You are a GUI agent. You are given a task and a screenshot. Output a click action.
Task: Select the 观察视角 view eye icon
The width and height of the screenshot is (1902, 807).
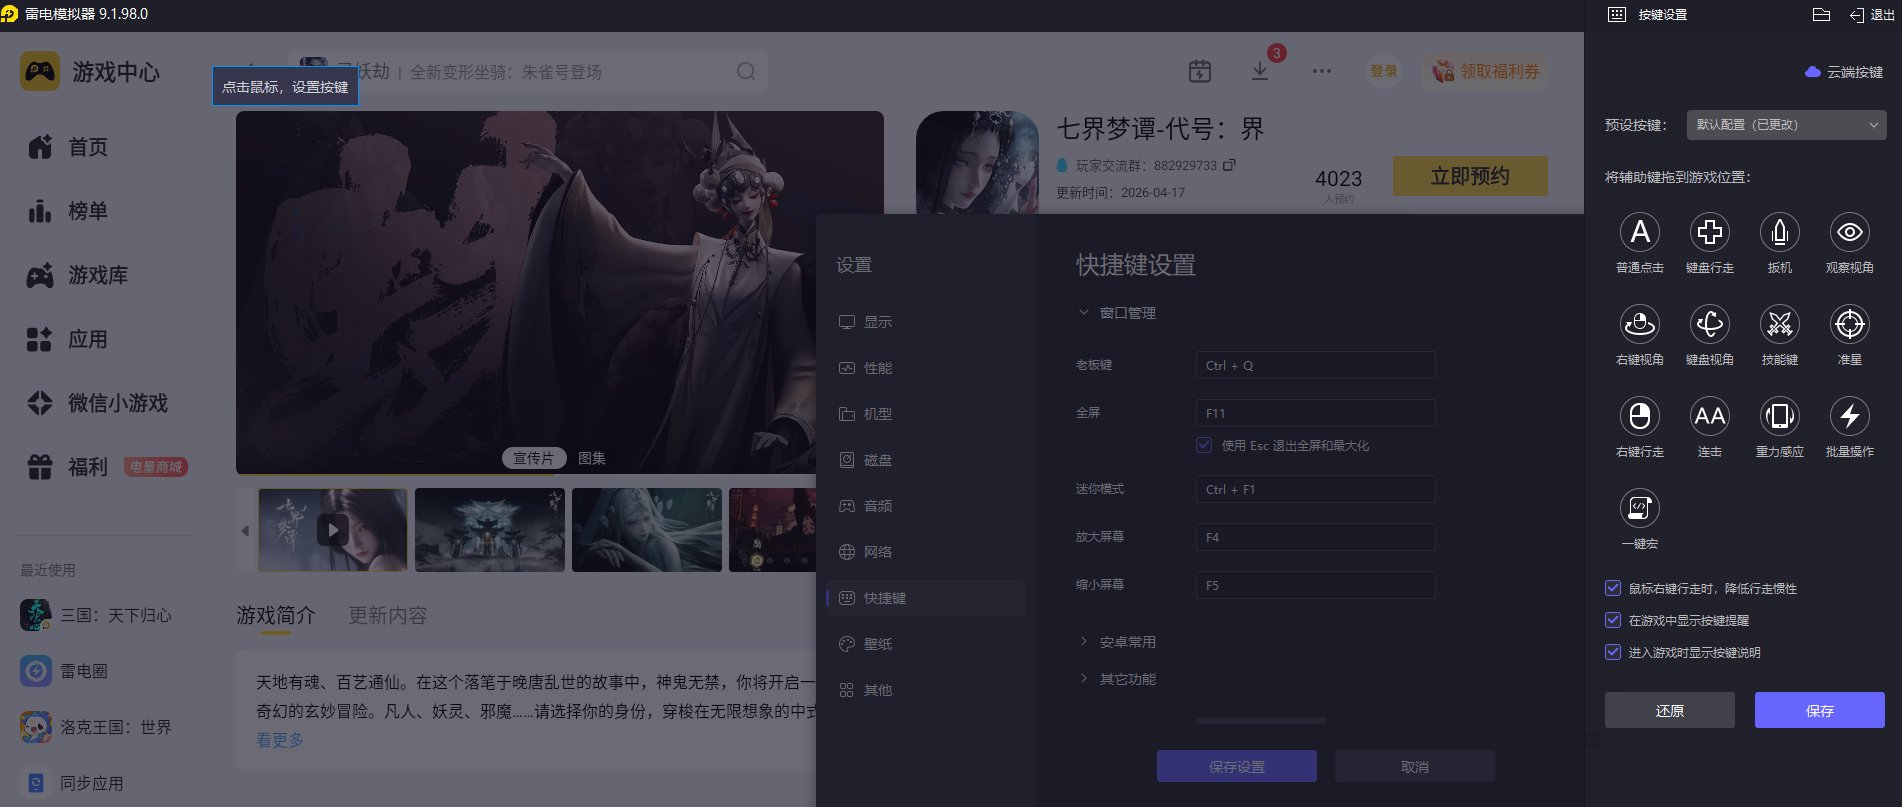tap(1850, 232)
